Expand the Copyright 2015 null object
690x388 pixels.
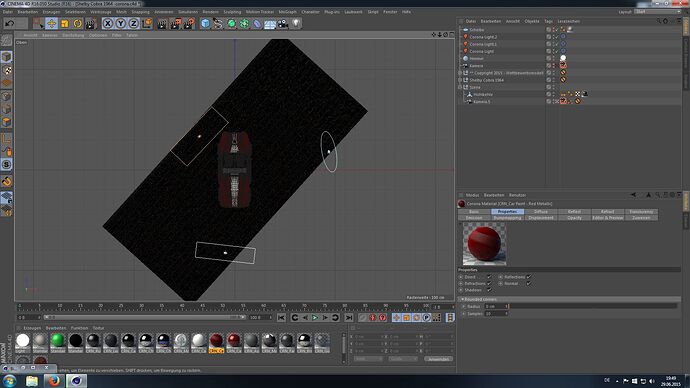(x=460, y=73)
